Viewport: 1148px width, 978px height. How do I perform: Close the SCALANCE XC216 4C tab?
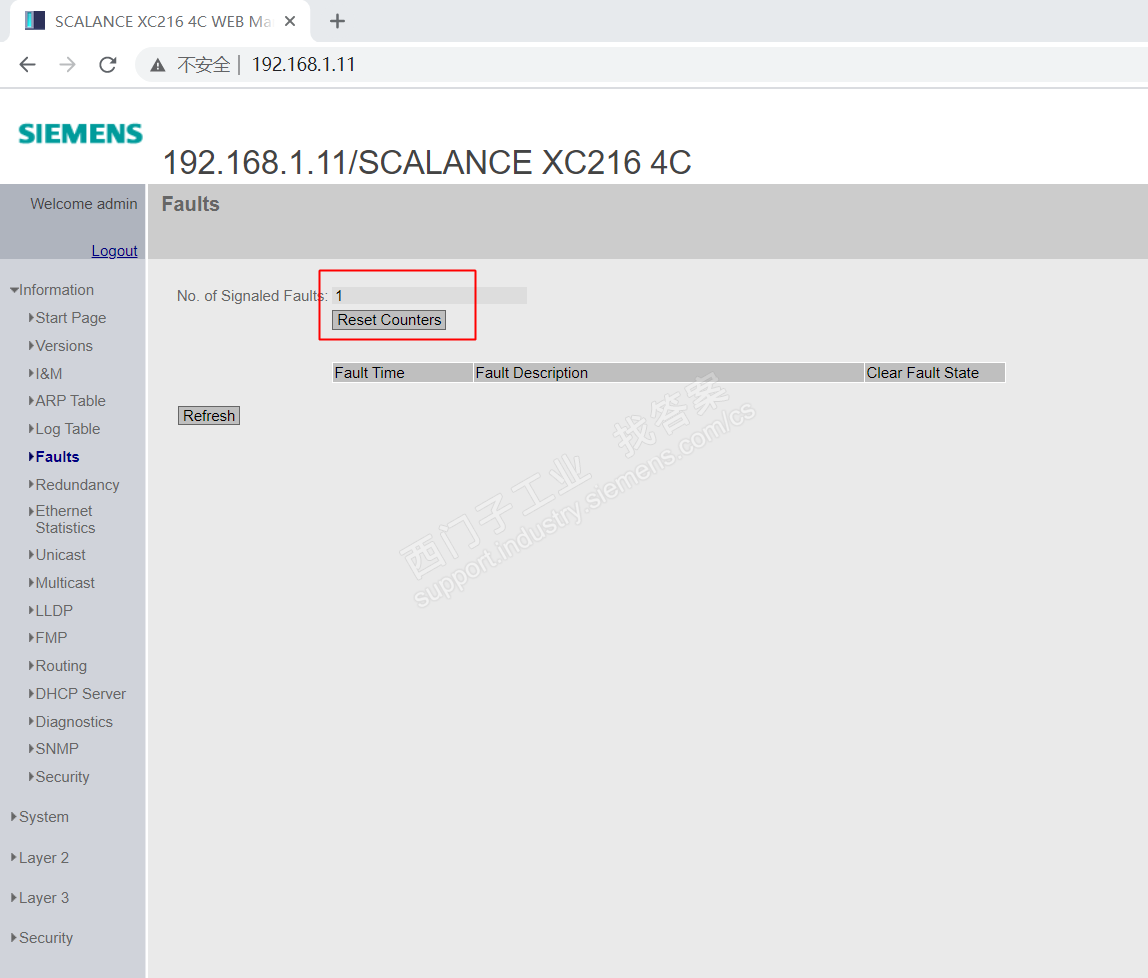click(x=290, y=21)
